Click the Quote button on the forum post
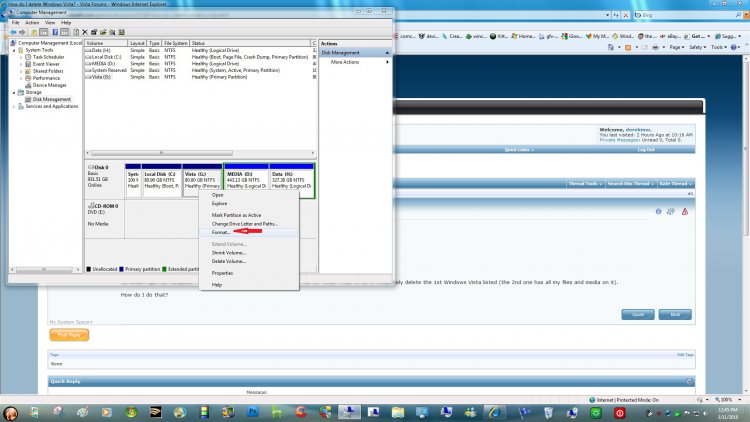750x422 pixels. (x=638, y=314)
